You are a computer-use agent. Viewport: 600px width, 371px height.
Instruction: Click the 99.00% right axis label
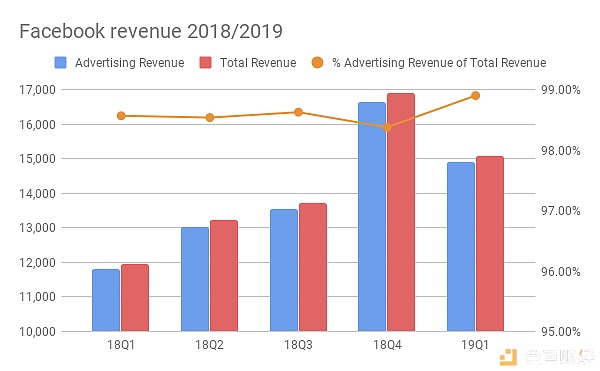561,90
